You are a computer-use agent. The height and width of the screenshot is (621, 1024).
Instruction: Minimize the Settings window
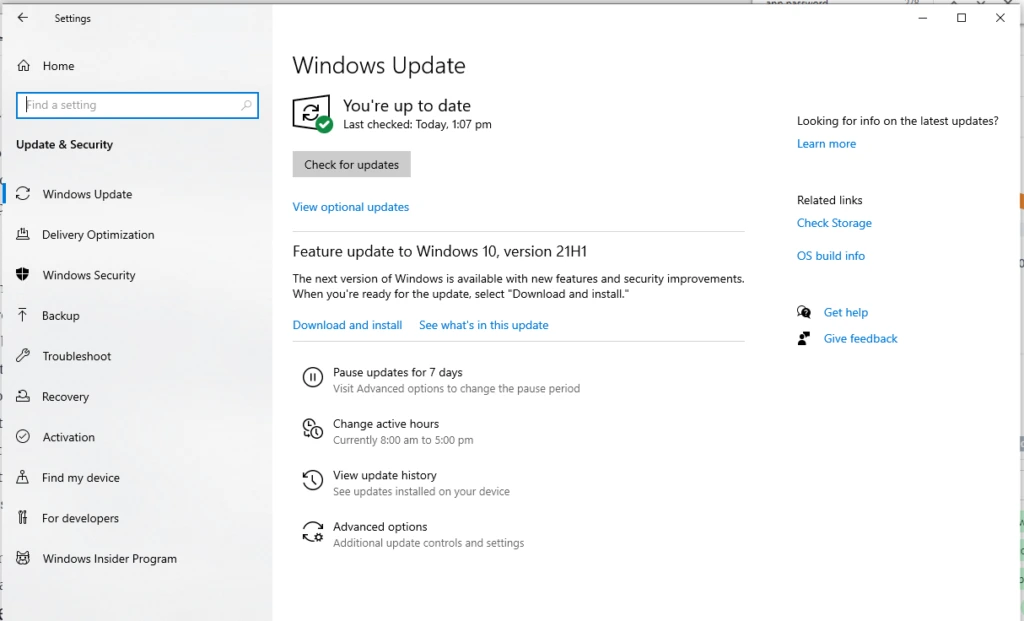[923, 18]
